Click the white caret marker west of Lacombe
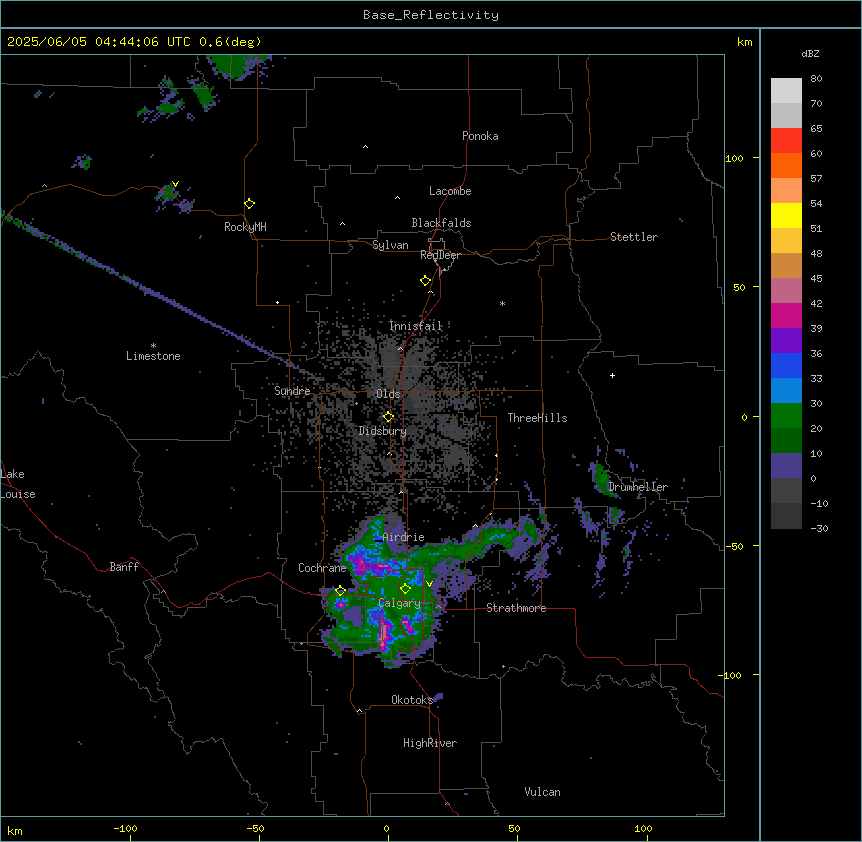The image size is (862, 842). (x=397, y=198)
